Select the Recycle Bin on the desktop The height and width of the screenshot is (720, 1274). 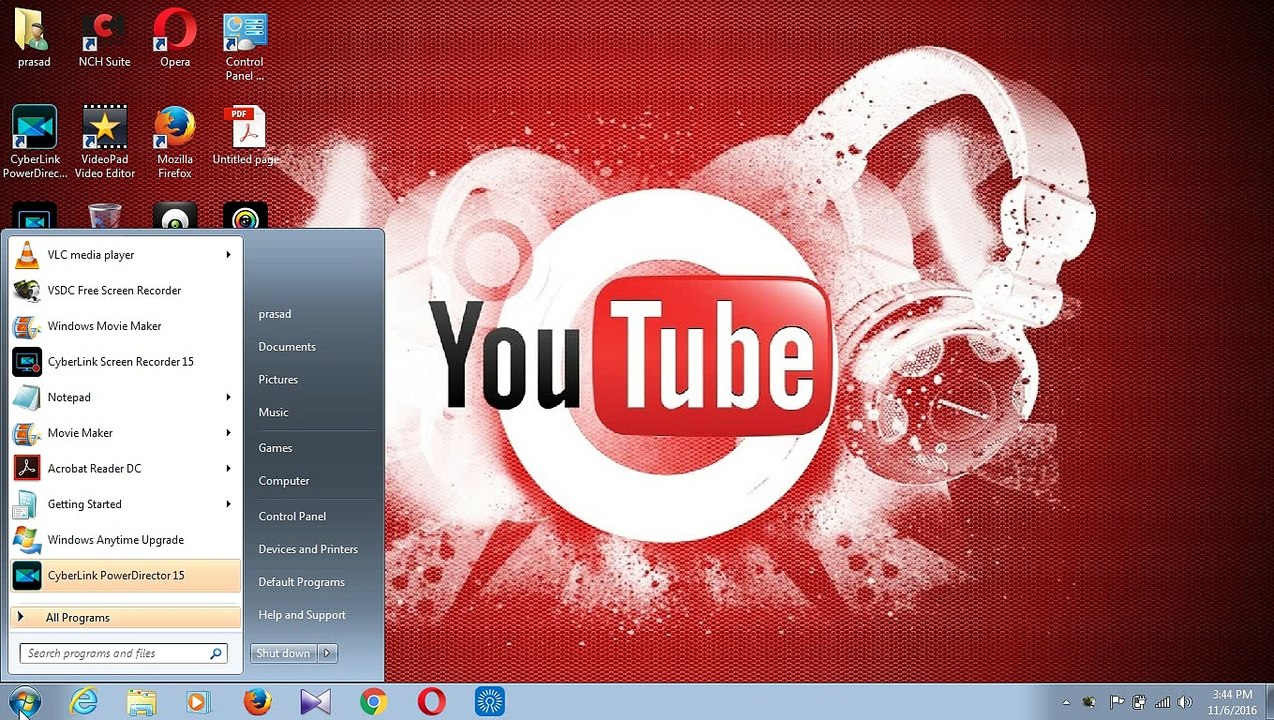[104, 216]
